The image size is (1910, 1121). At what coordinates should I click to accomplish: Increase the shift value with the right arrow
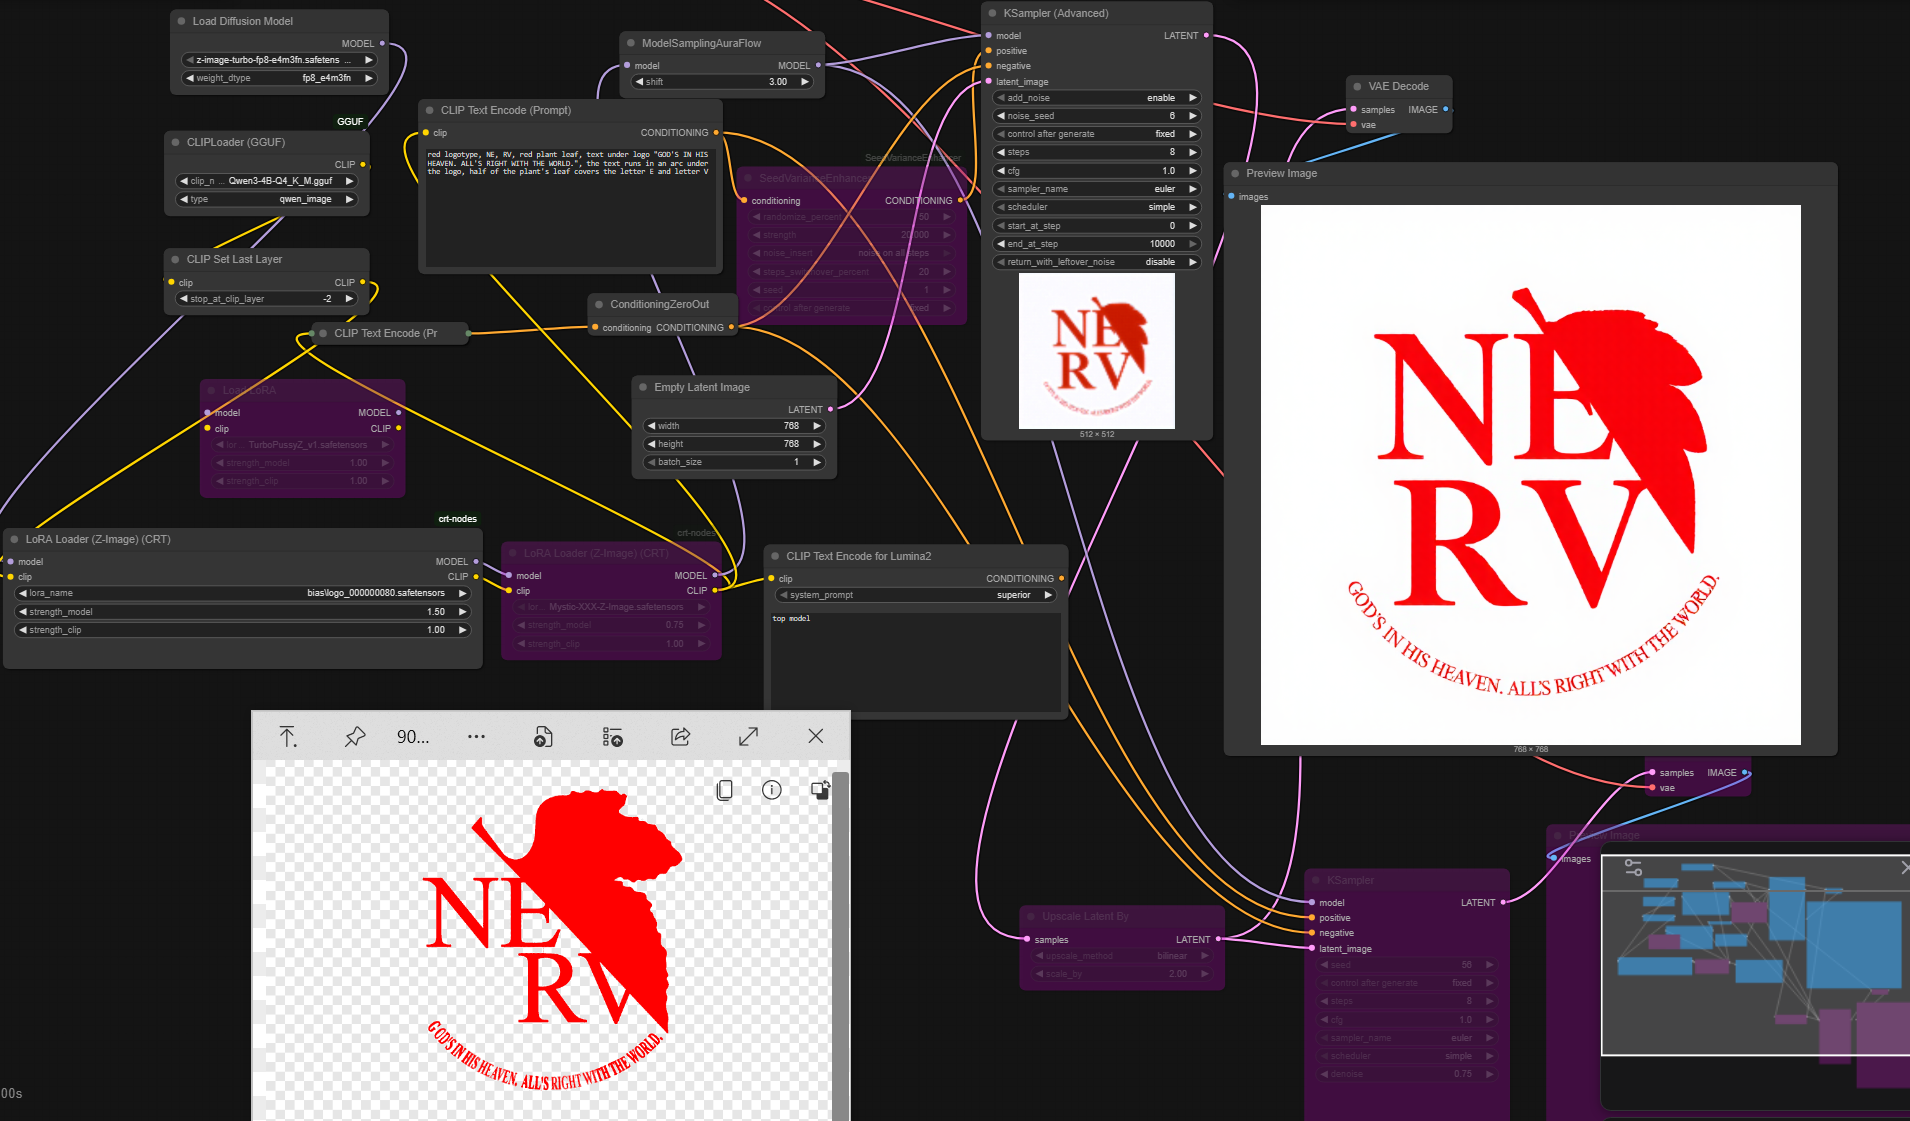[x=805, y=82]
